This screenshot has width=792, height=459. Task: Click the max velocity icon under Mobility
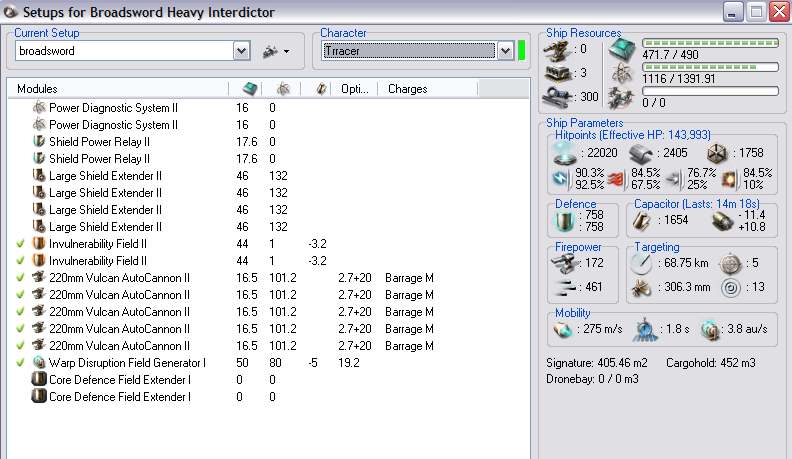[x=565, y=330]
